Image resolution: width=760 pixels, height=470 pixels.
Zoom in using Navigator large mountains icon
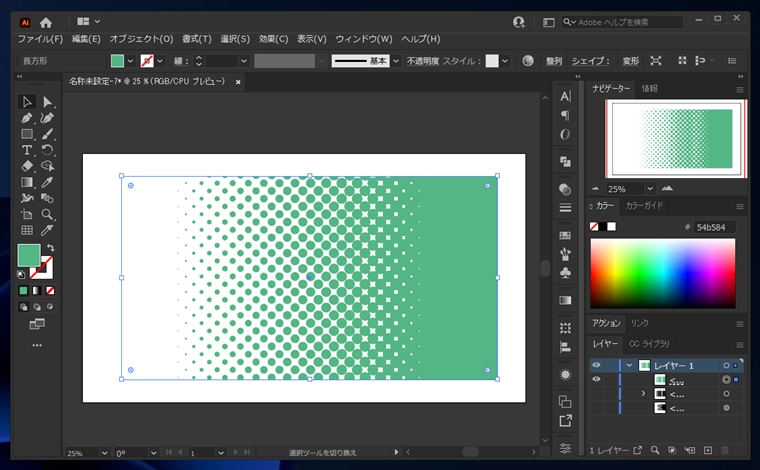click(667, 188)
